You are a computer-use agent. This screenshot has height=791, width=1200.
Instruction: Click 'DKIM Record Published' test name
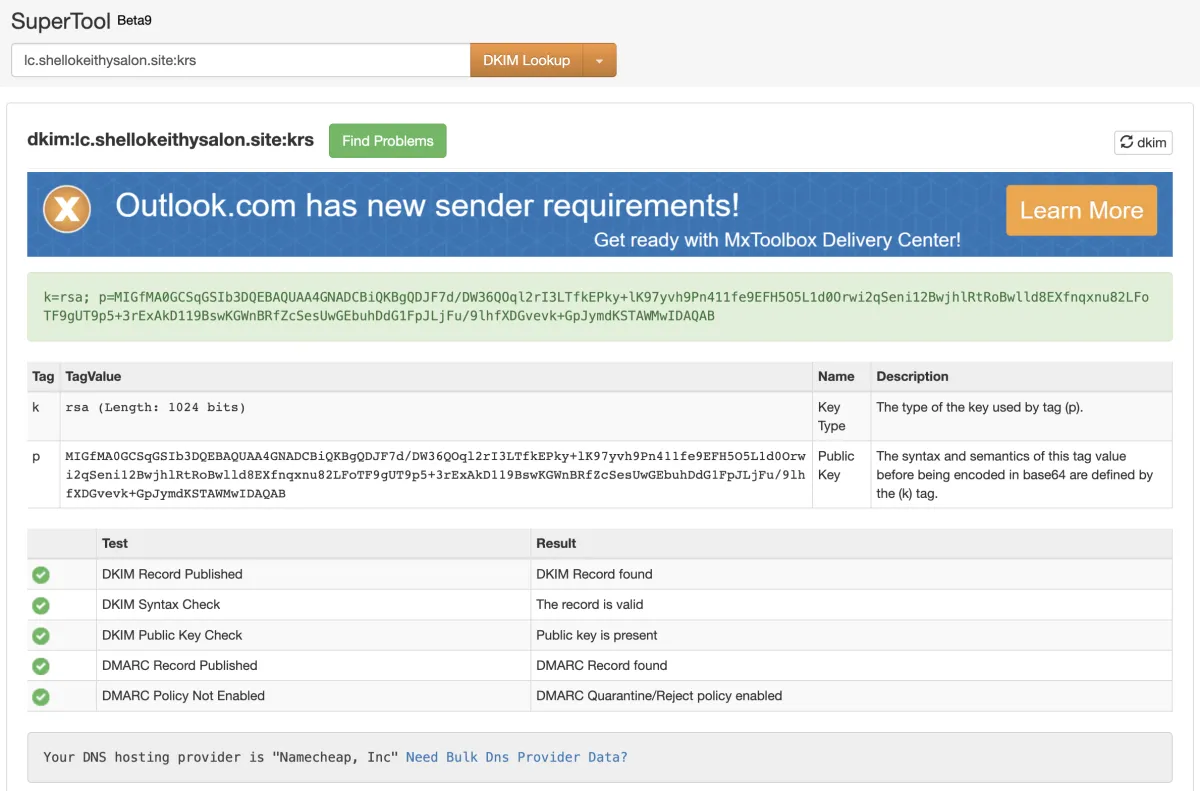point(172,574)
